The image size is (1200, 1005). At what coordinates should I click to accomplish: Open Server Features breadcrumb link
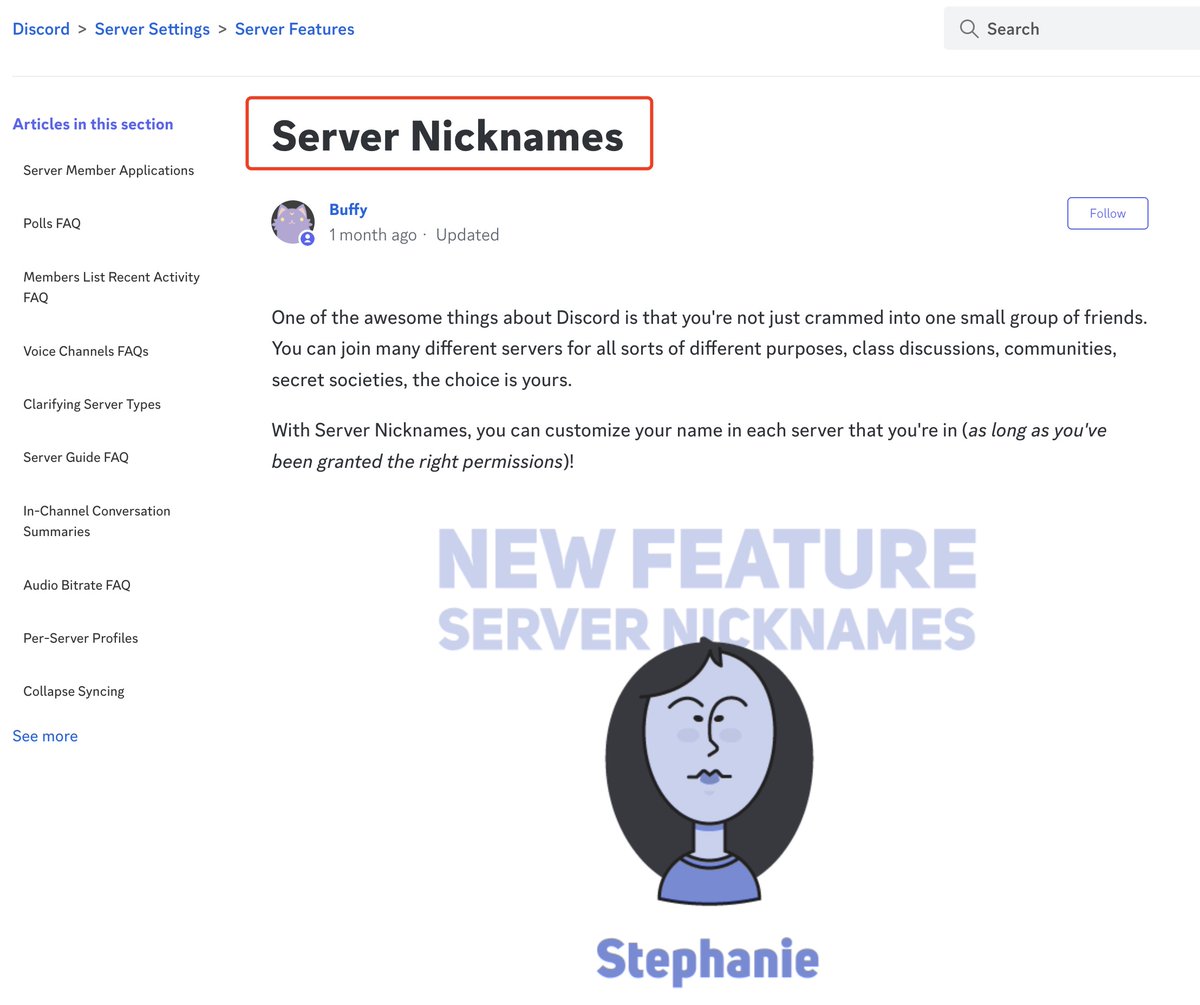(295, 29)
